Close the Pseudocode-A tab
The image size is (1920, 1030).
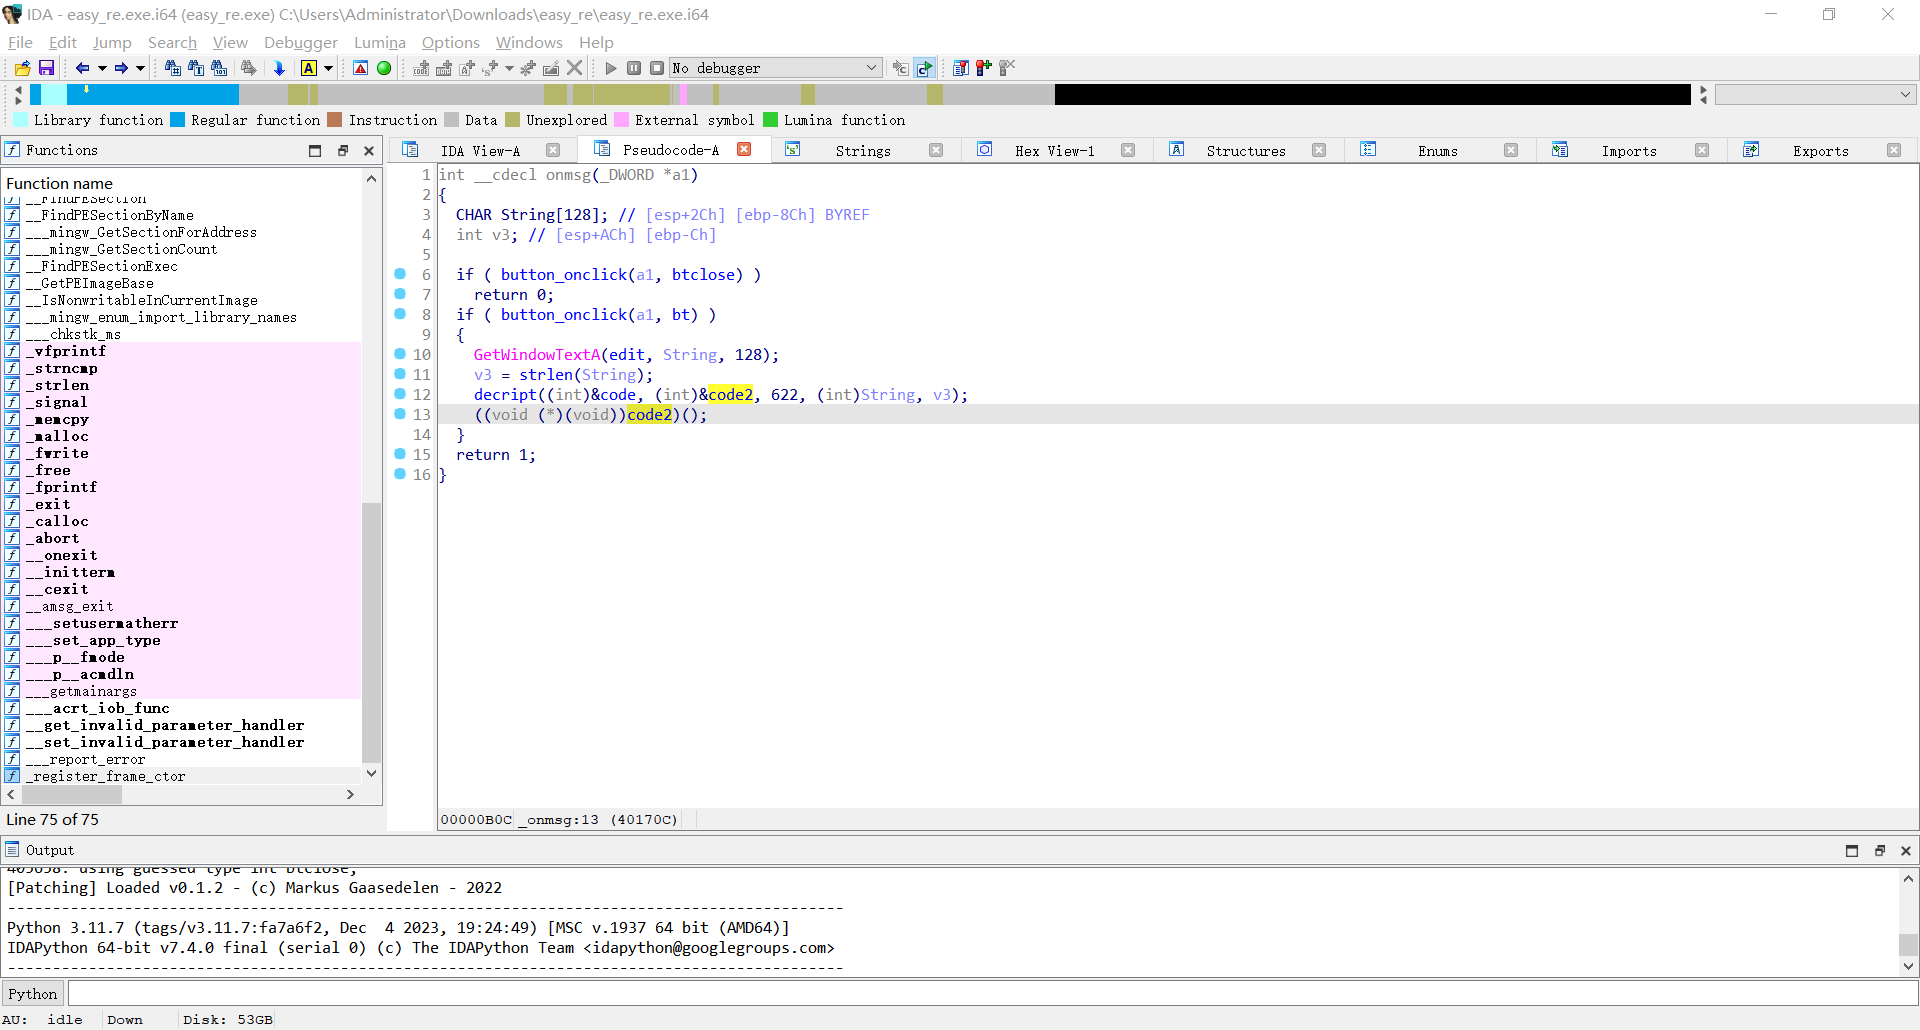(744, 149)
